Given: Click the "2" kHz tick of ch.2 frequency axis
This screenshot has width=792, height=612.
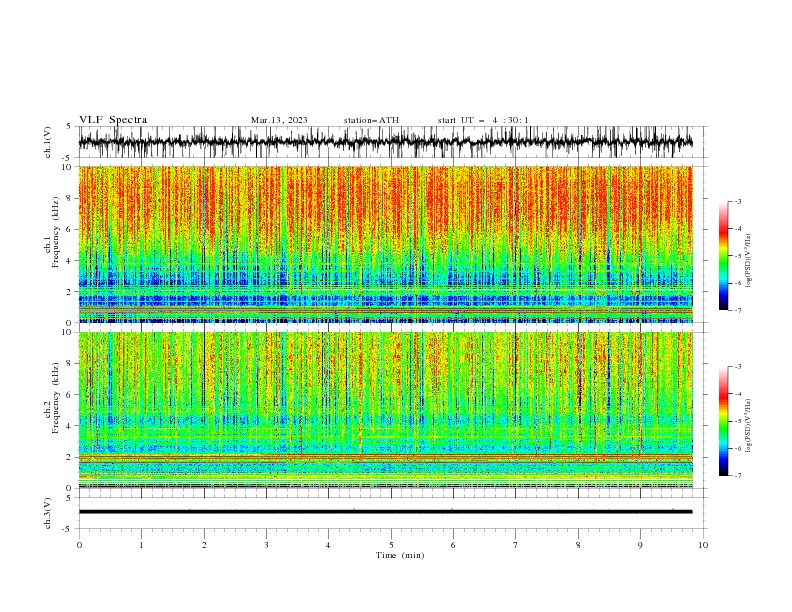Looking at the screenshot, I should (70, 457).
